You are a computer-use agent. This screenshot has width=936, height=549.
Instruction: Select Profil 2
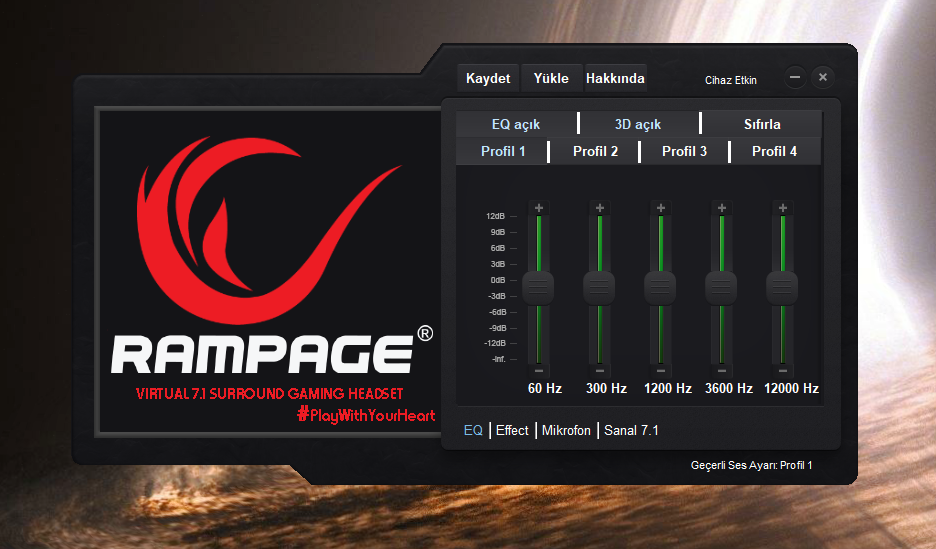[595, 151]
